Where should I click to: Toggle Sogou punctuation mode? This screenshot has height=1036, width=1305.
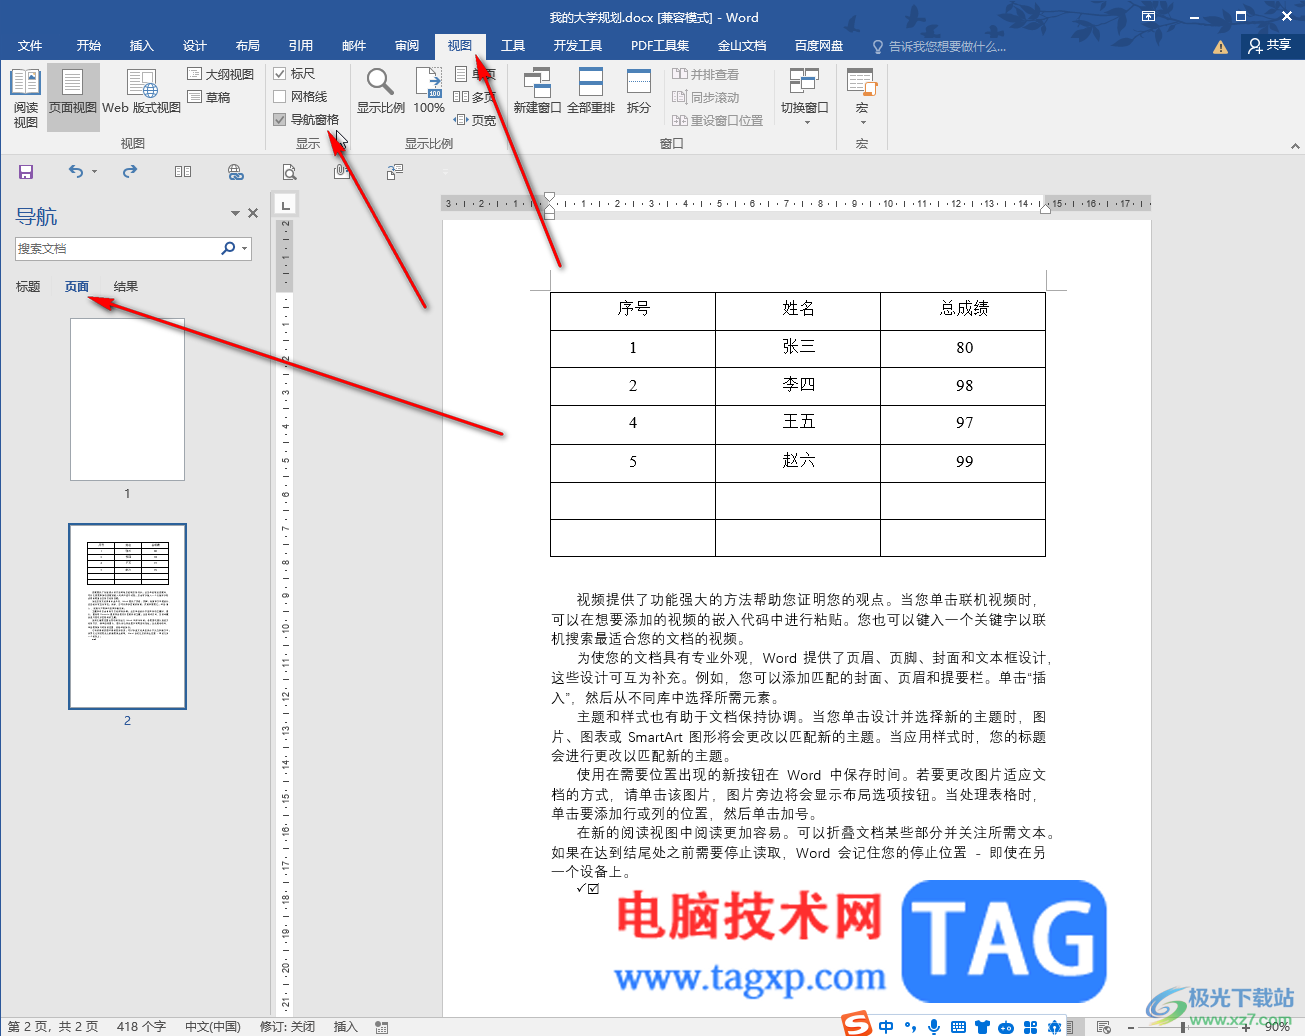click(x=910, y=1027)
